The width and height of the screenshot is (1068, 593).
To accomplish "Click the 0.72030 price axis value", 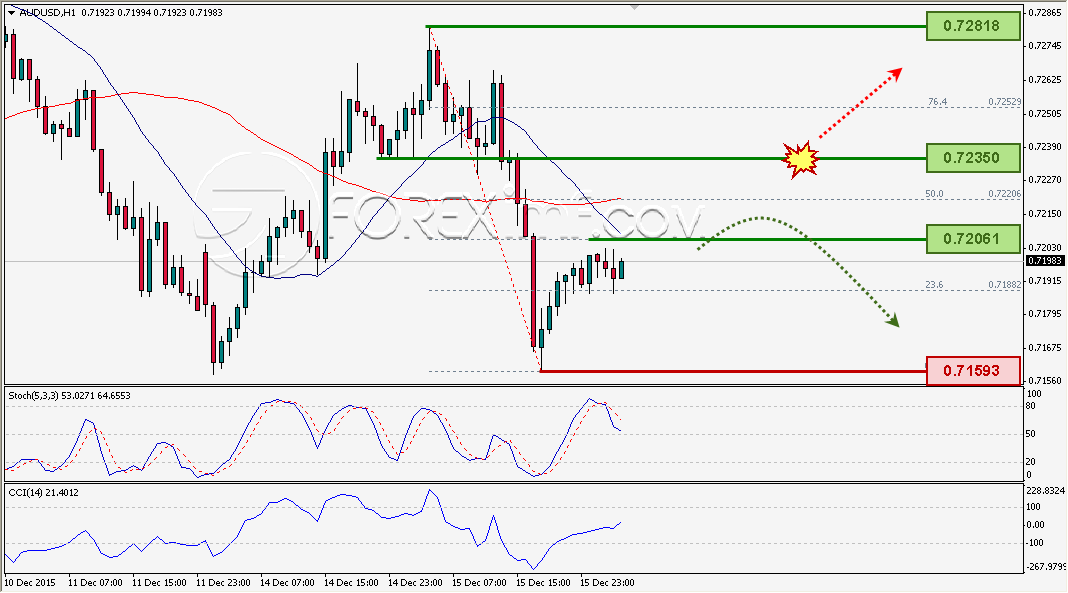I will pyautogui.click(x=1046, y=247).
